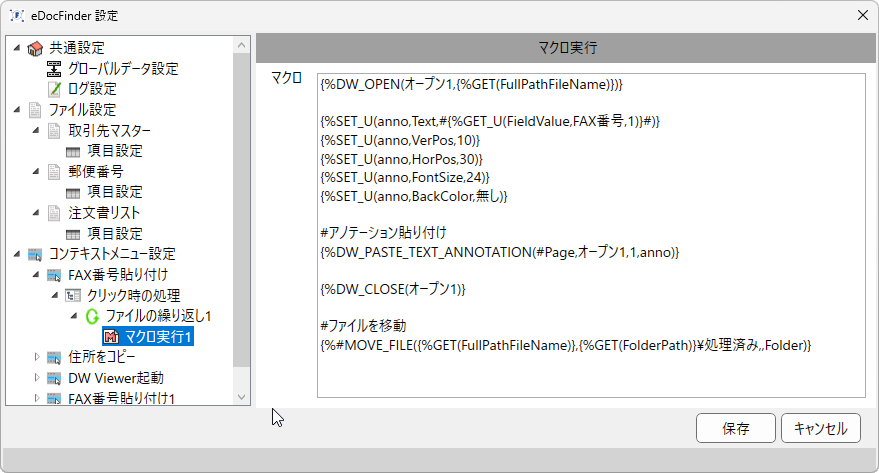879x473 pixels.
Task: Click the DW_PASTE_TEXT_ANNOTATION macro line
Action: (x=499, y=252)
